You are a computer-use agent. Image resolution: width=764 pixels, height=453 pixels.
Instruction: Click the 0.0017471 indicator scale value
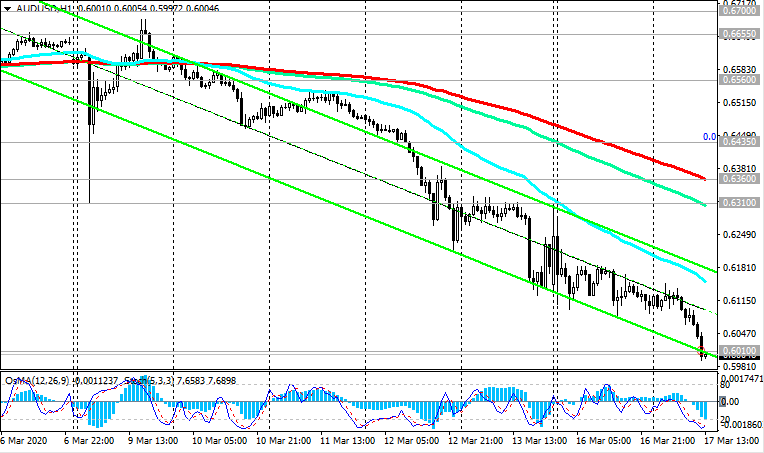tap(742, 378)
